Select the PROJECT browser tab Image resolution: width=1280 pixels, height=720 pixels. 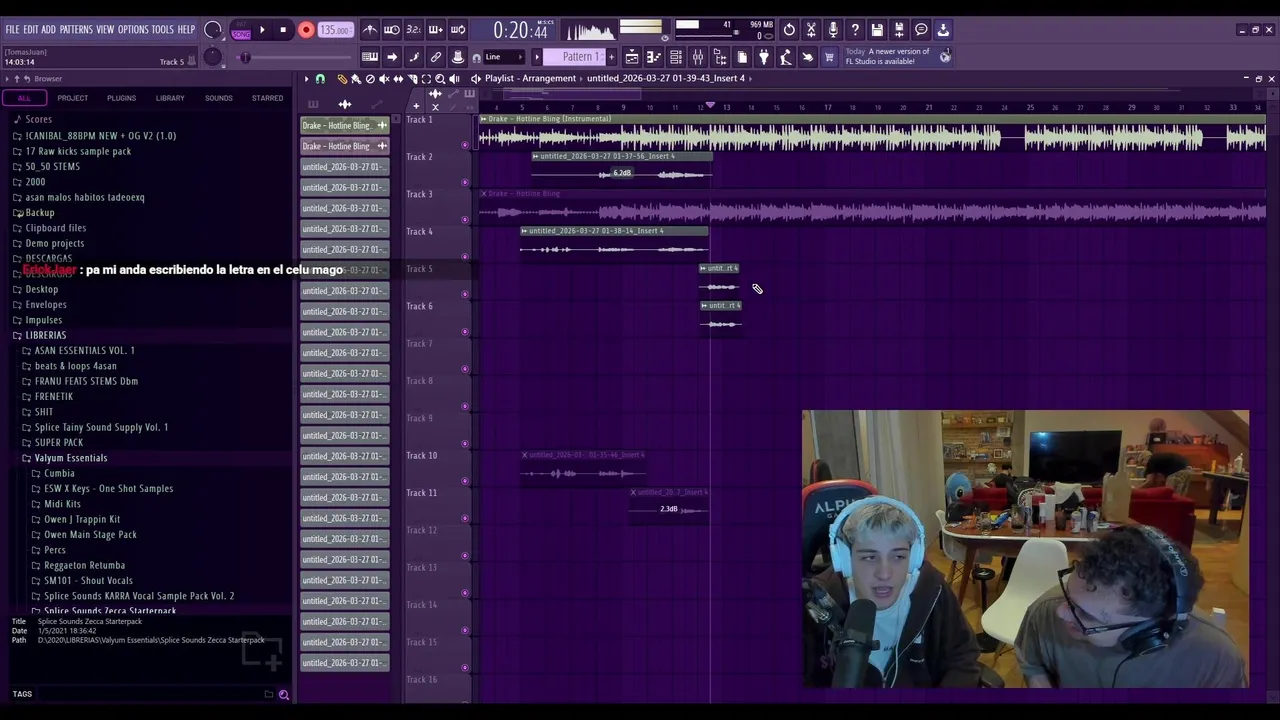coord(72,98)
